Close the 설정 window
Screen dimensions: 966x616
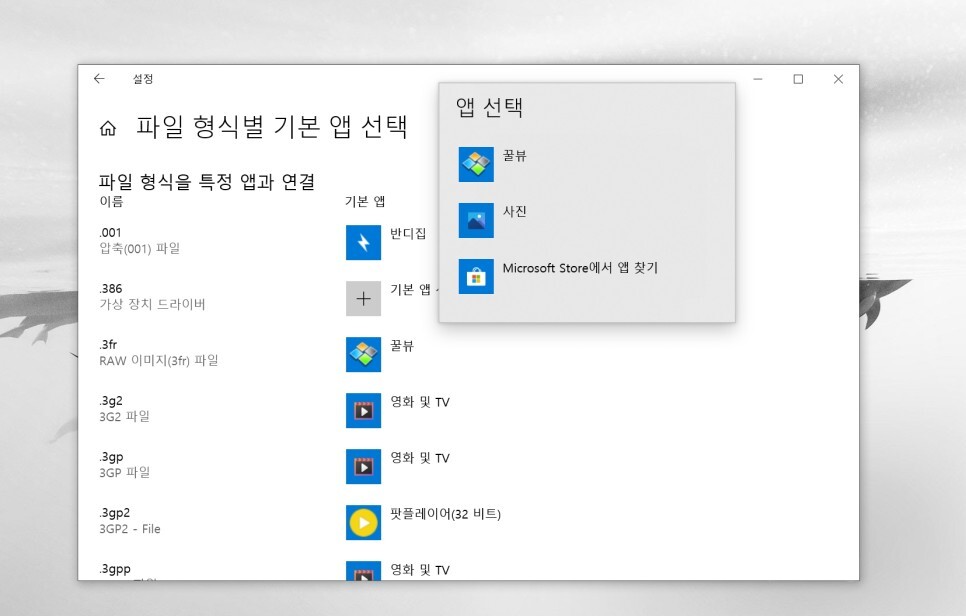(x=838, y=79)
